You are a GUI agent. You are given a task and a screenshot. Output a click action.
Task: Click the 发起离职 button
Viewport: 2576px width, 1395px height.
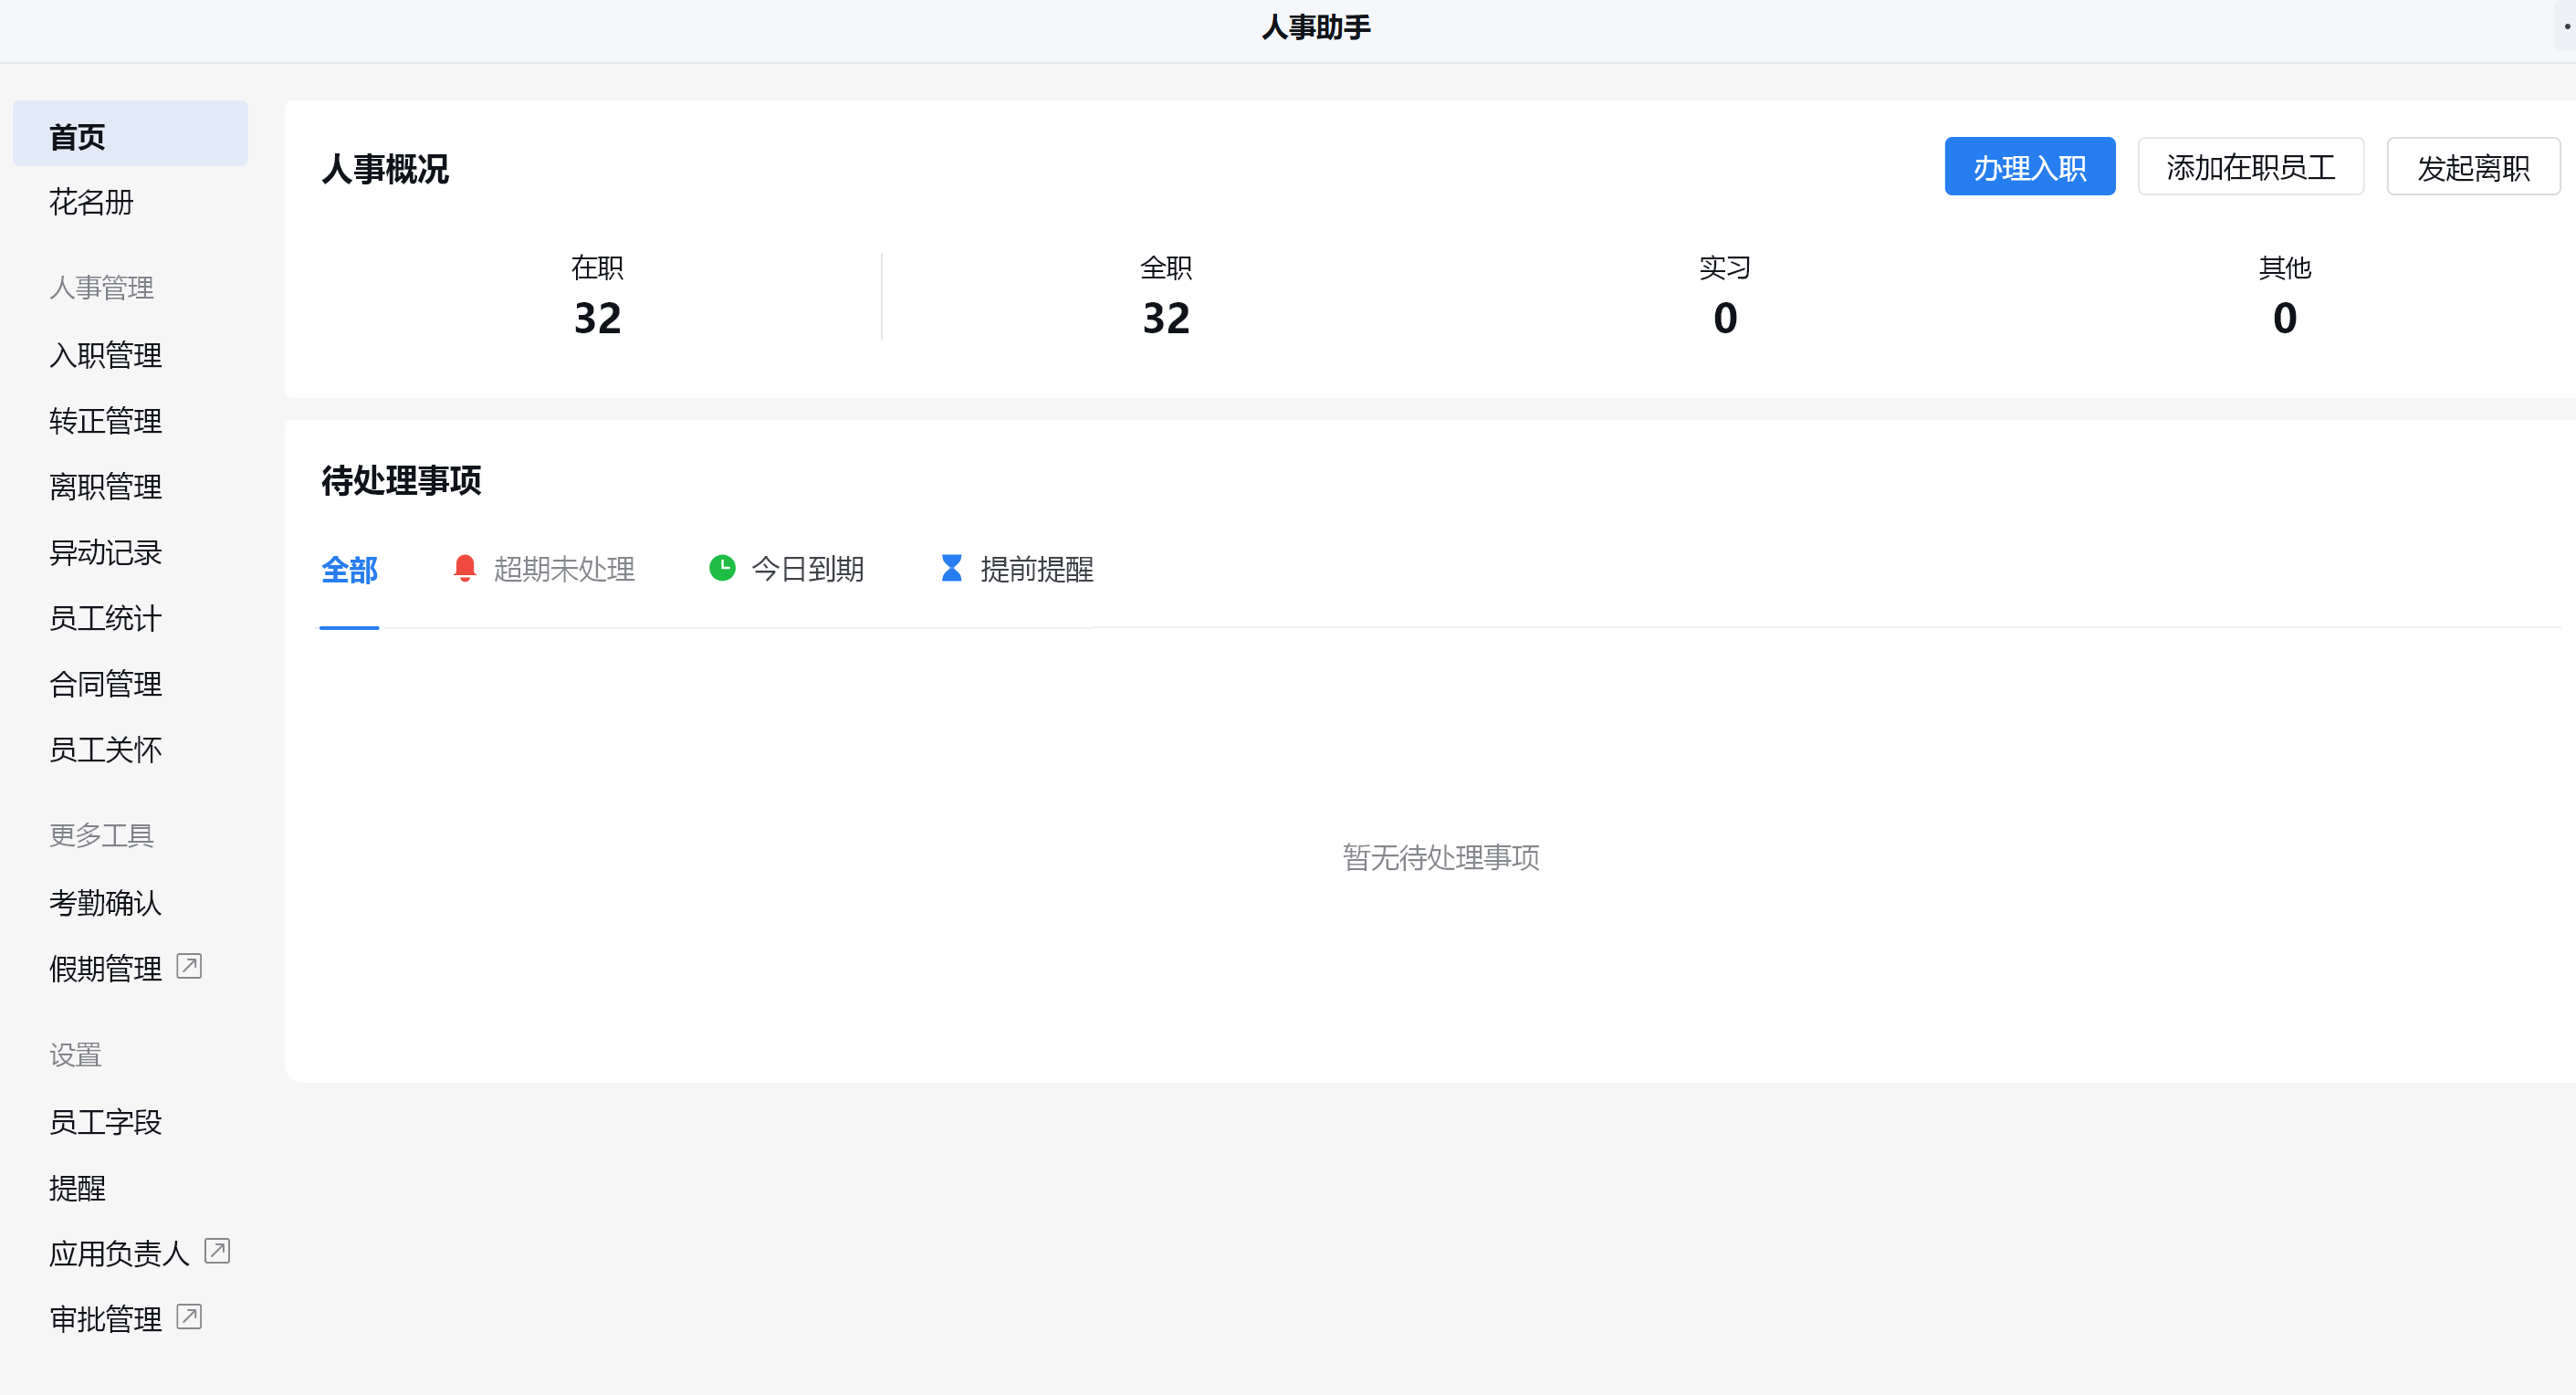(x=2473, y=167)
